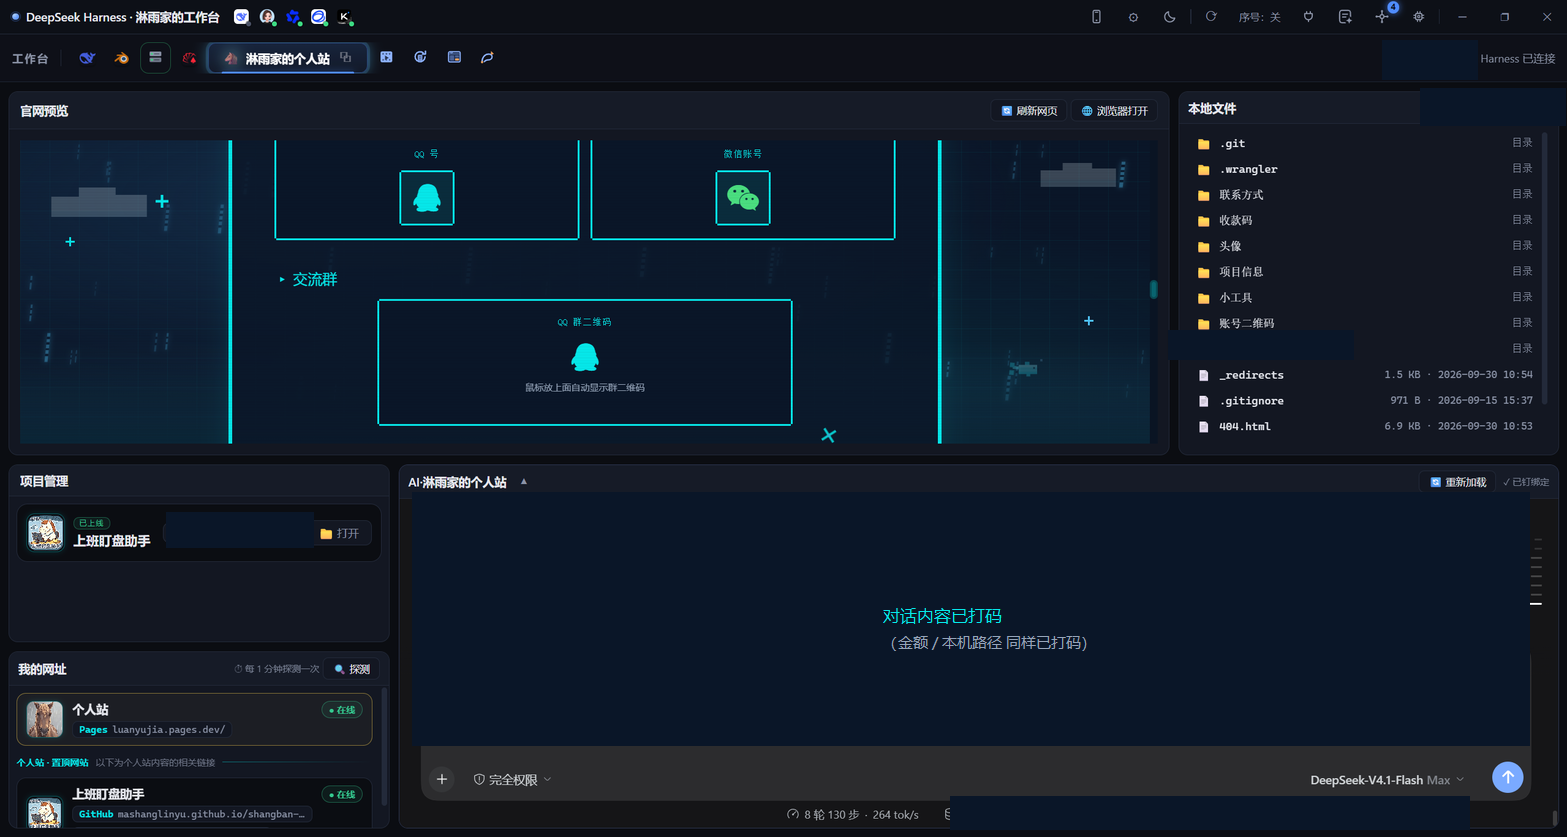Open the orange-blue share arrow icon in the workbench bar
The width and height of the screenshot is (1567, 837).
click(x=487, y=58)
